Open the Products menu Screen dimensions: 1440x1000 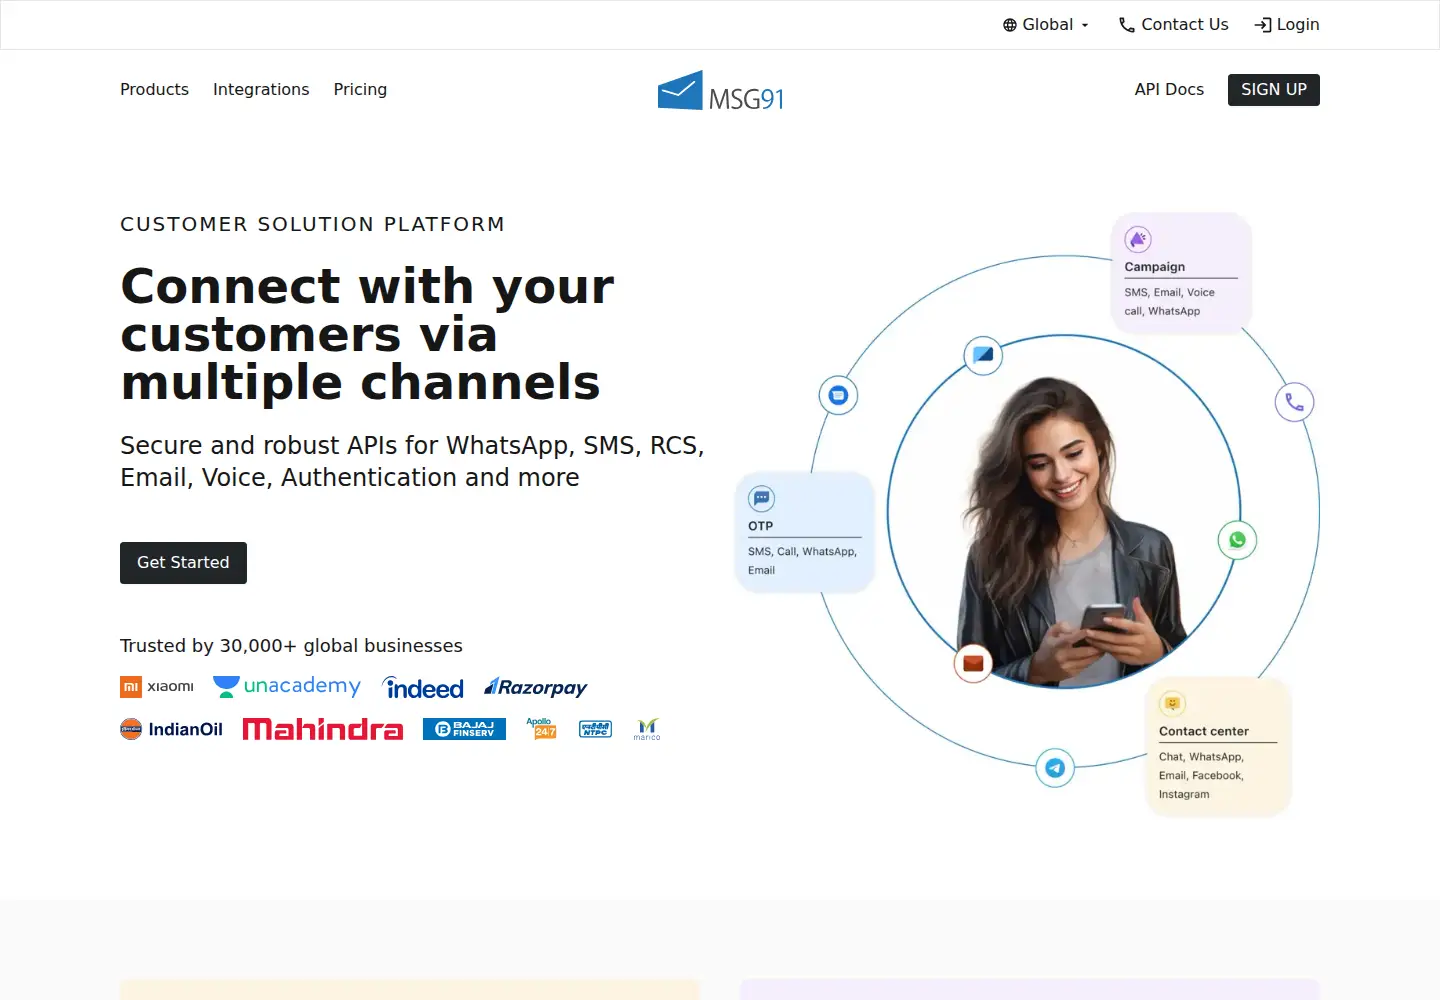pos(154,89)
